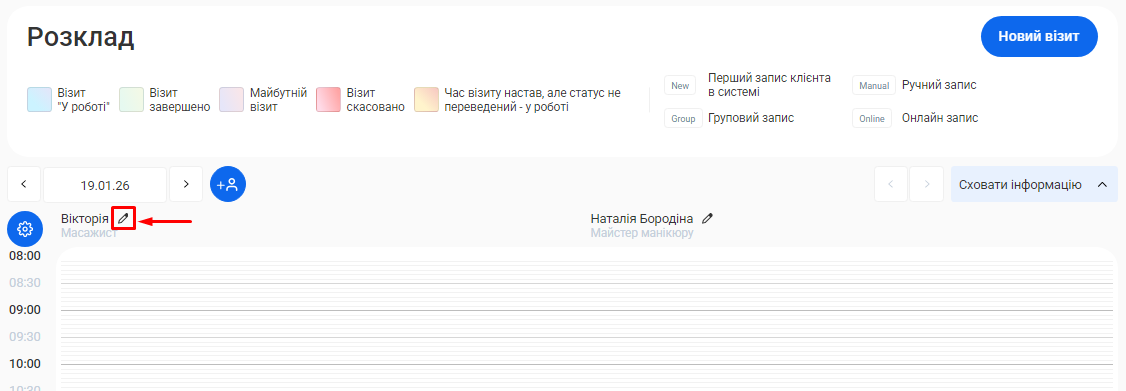This screenshot has height=391, width=1126.
Task: Click the 09:30 time label
Action: 25,336
